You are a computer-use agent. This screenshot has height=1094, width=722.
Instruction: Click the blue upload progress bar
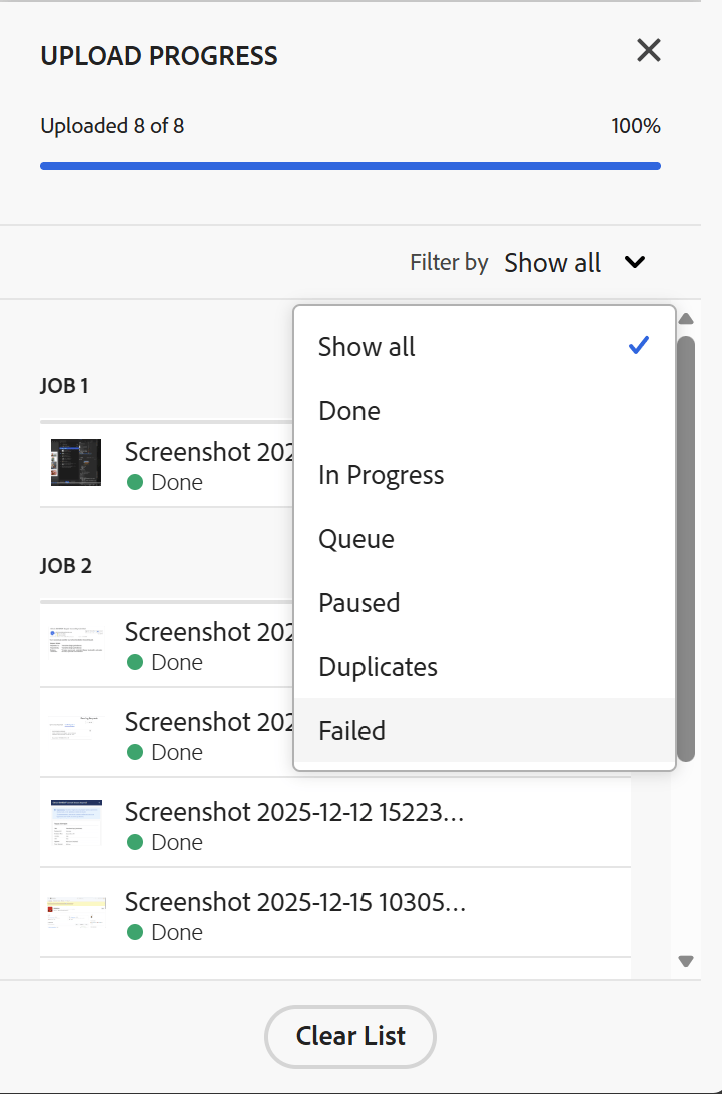[x=350, y=164]
